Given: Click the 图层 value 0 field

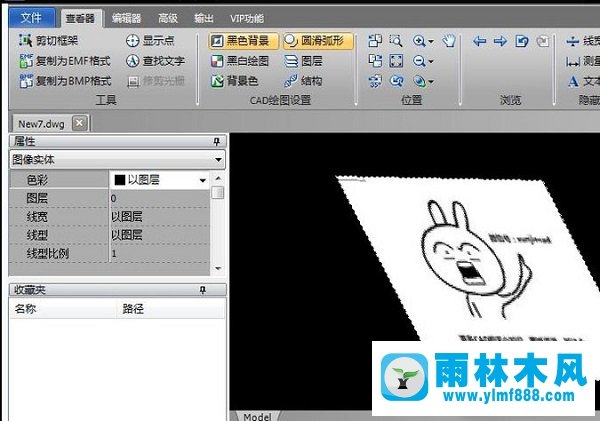Looking at the screenshot, I should pos(159,198).
